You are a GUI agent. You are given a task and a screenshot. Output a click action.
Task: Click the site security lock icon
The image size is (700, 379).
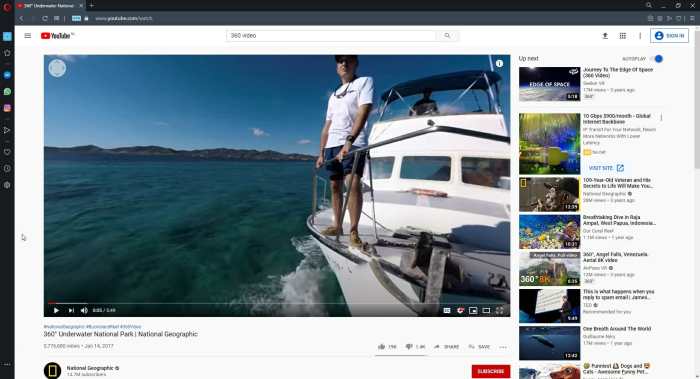(x=86, y=18)
